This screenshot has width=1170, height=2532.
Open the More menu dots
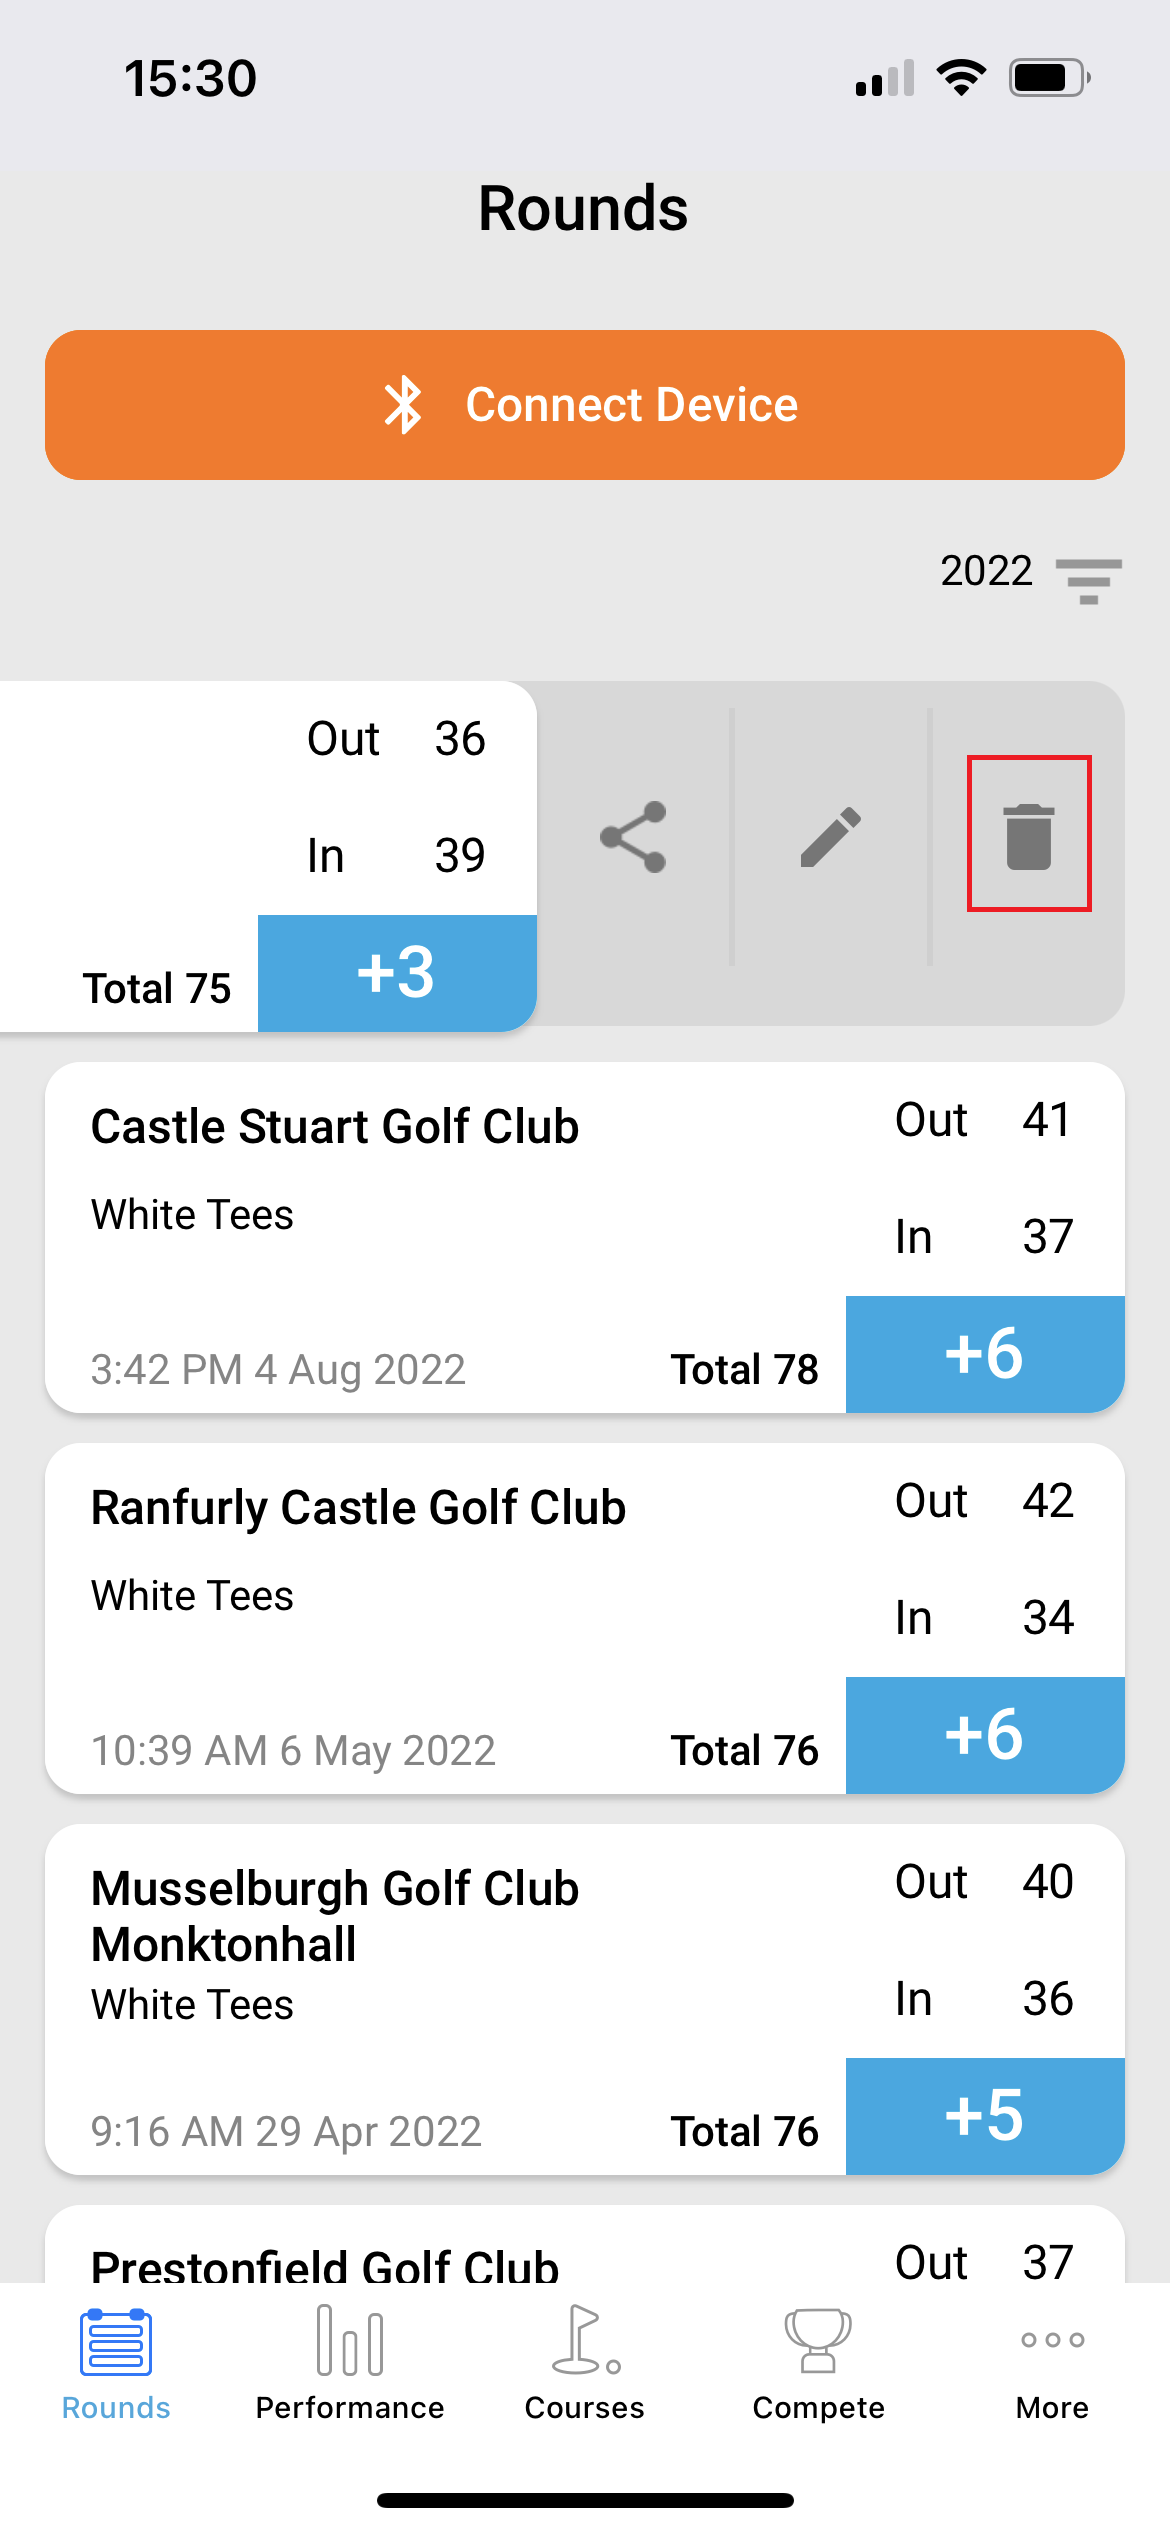click(1052, 2362)
